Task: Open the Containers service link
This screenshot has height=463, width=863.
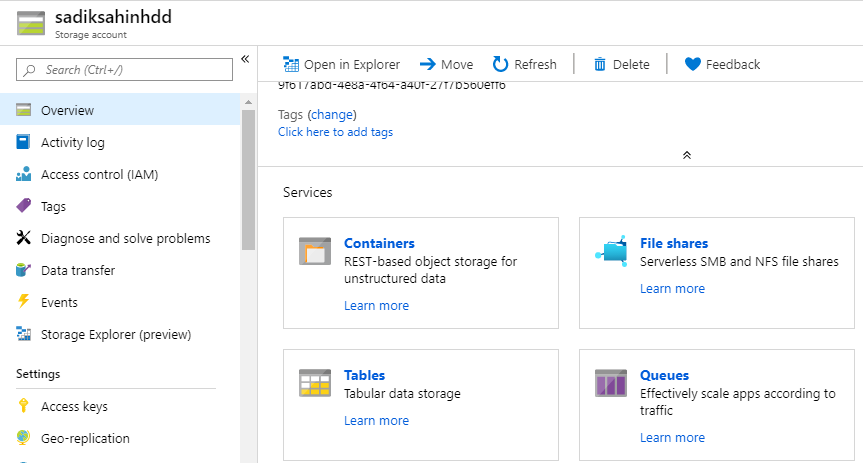Action: pyautogui.click(x=379, y=243)
